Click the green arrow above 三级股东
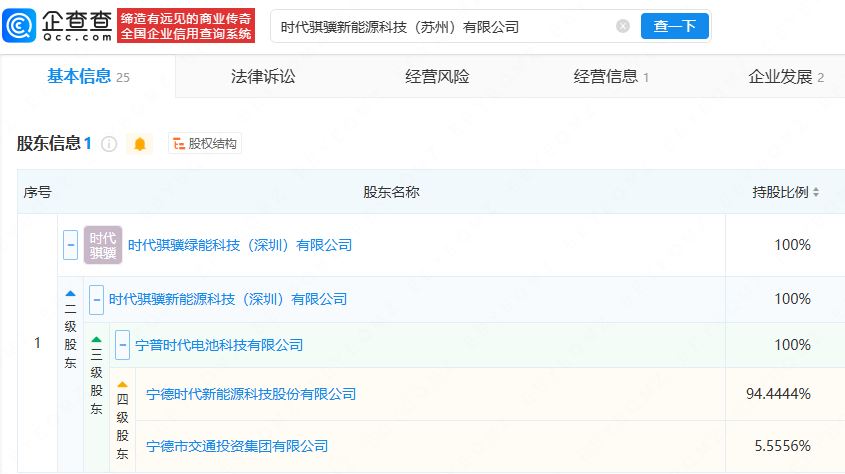 [96, 339]
